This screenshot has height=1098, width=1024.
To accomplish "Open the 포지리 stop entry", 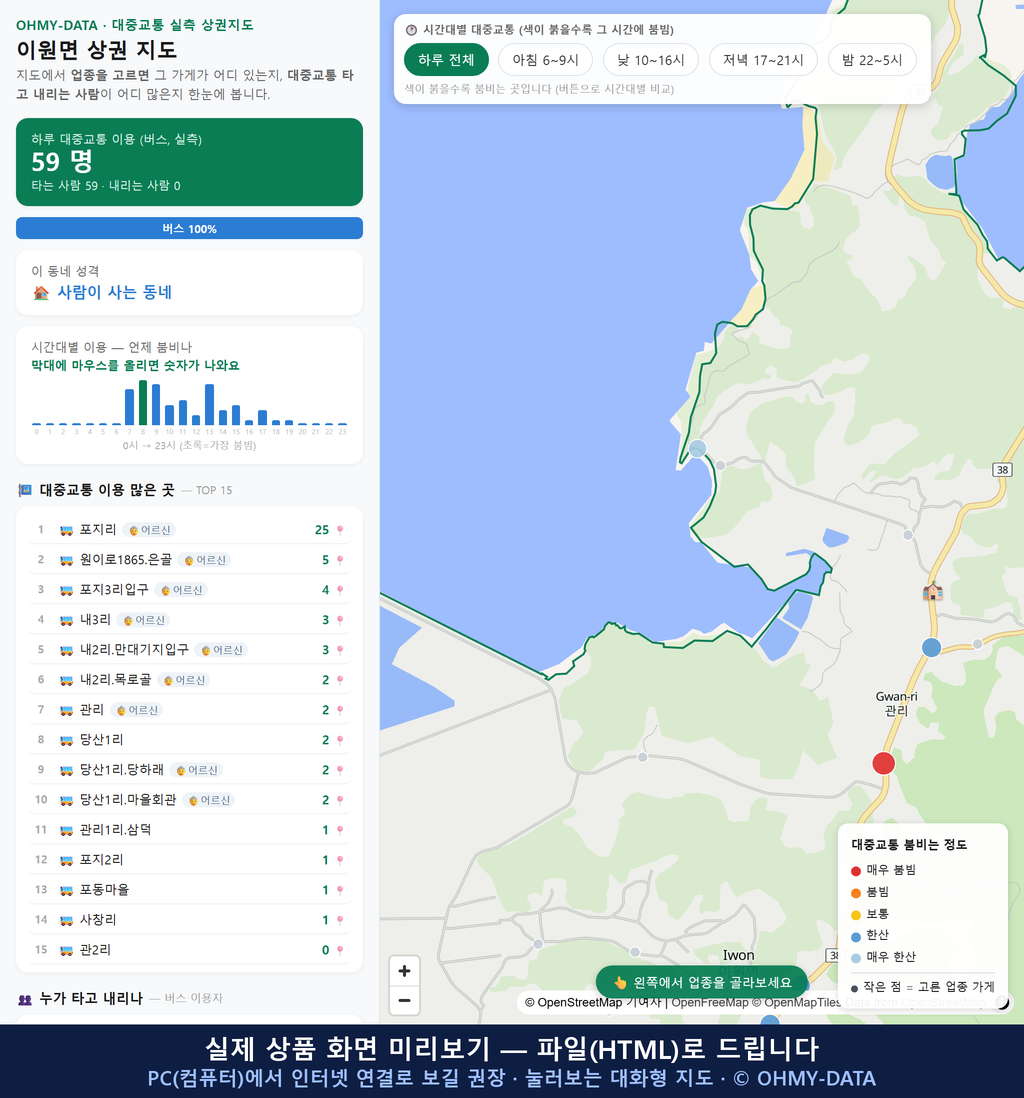I will pos(189,530).
